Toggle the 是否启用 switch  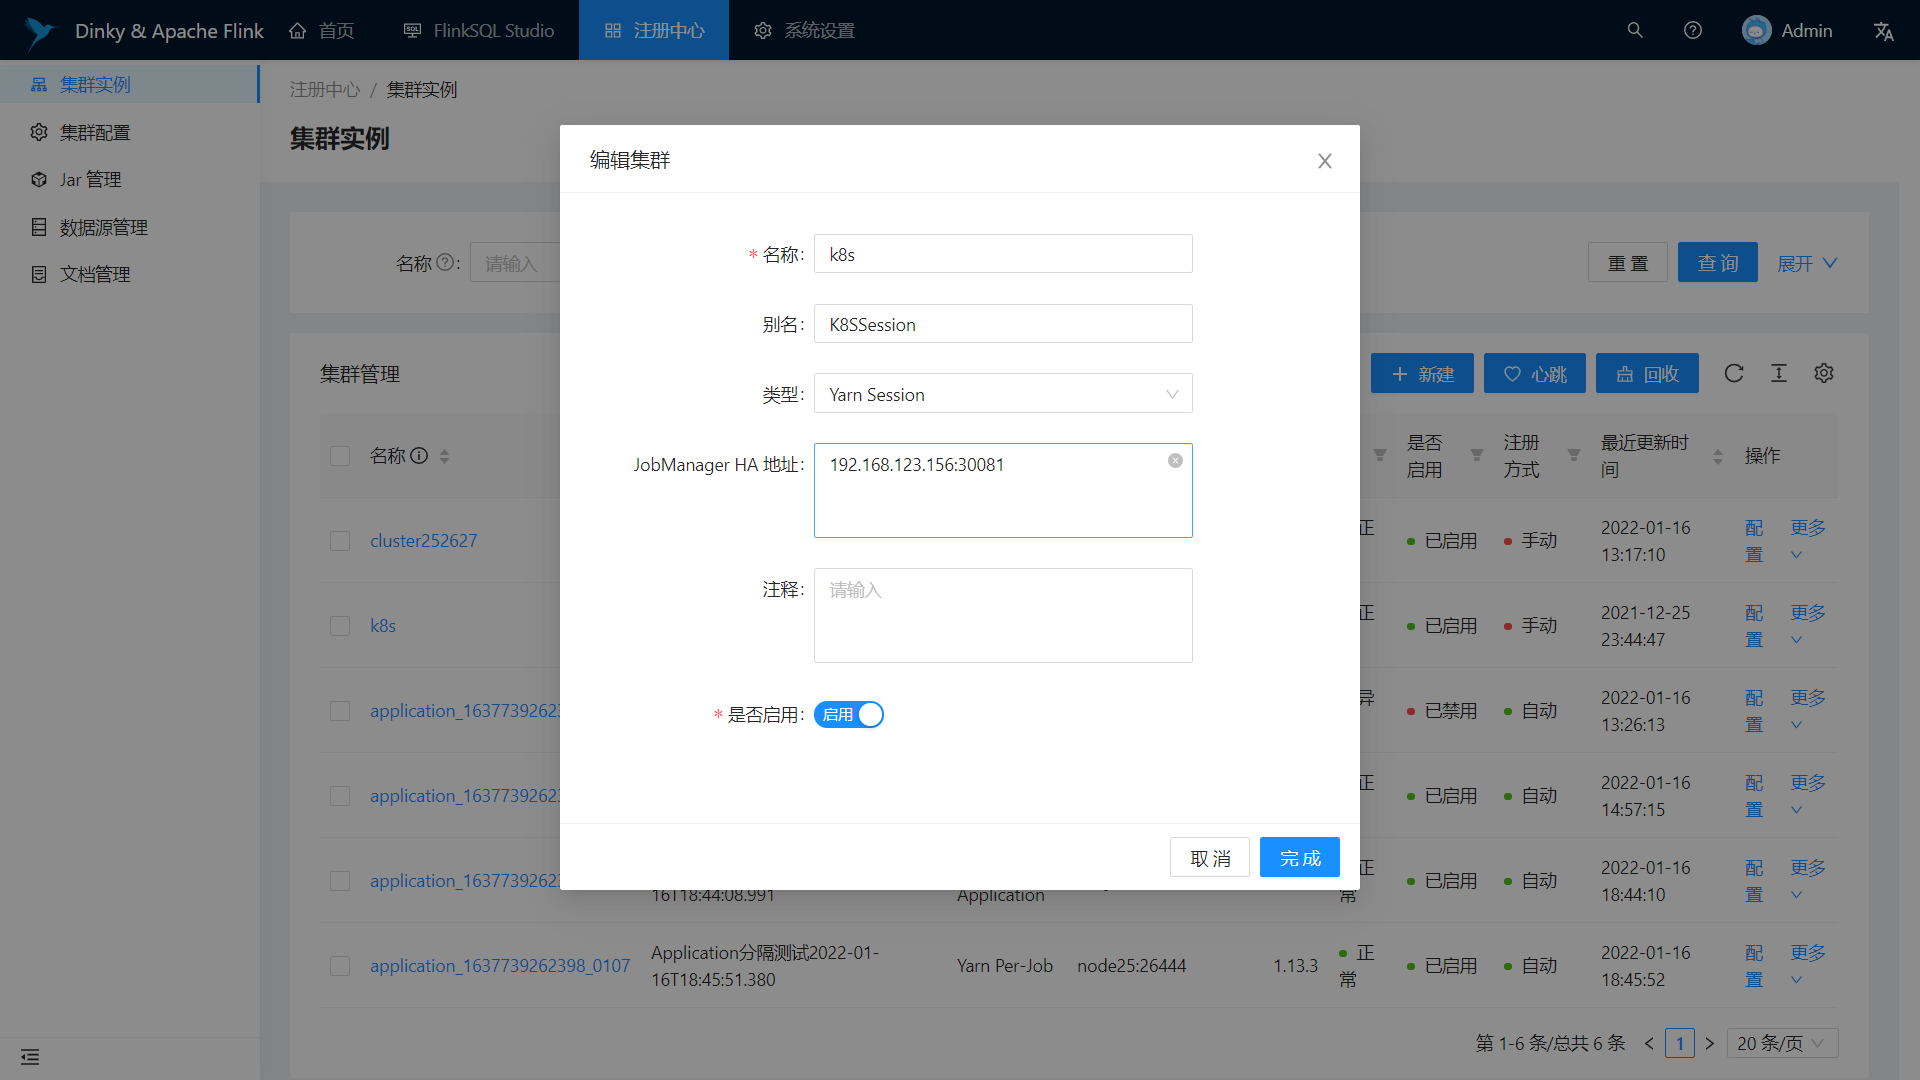pos(849,715)
